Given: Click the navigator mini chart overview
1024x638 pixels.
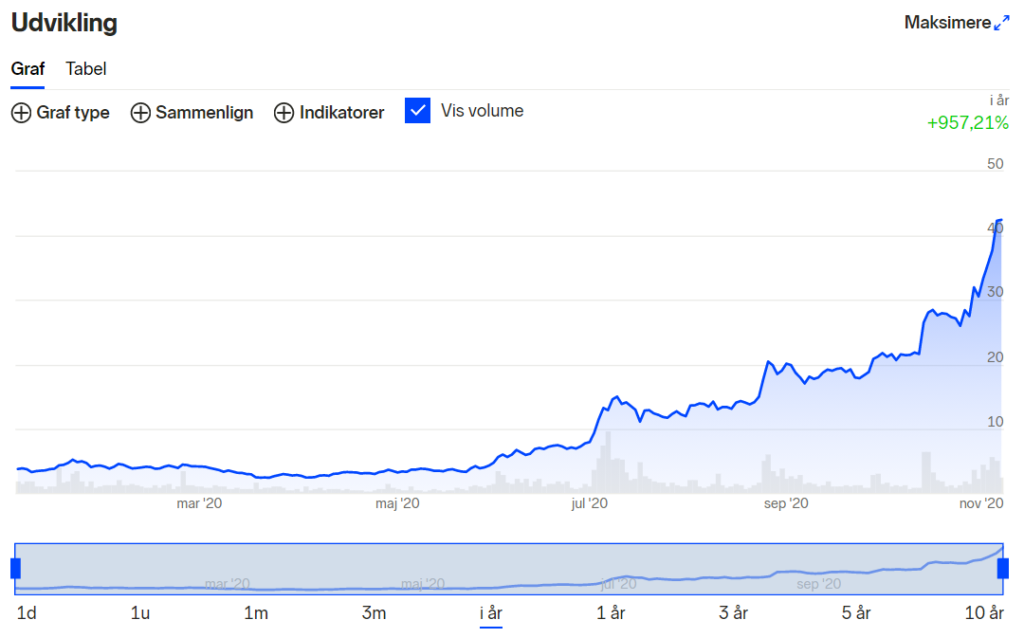Looking at the screenshot, I should click(x=509, y=569).
